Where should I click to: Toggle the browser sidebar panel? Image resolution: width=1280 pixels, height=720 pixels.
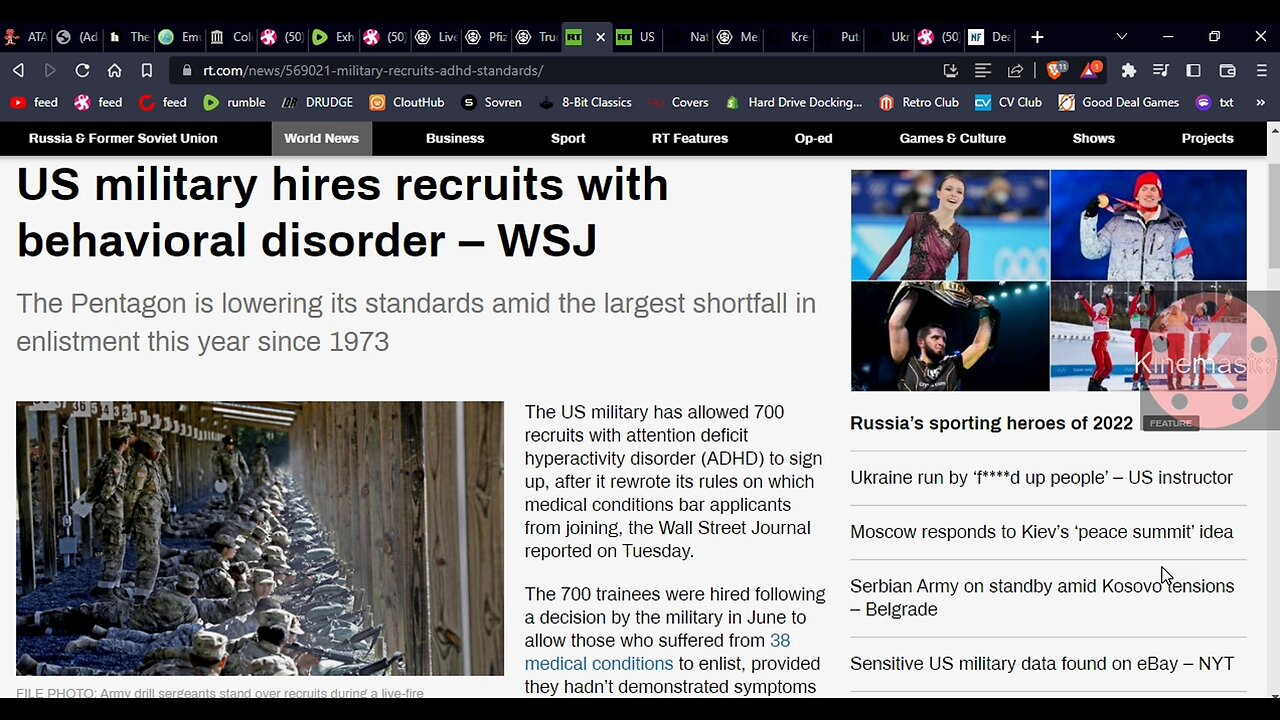click(x=1193, y=70)
